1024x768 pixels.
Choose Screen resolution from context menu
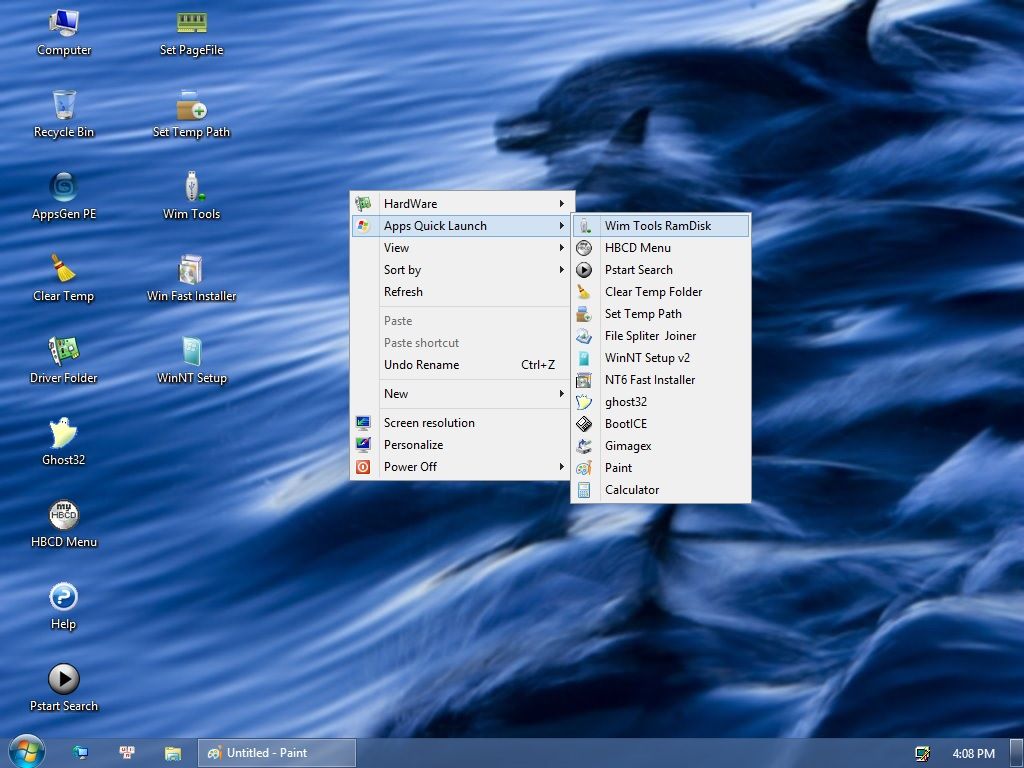(429, 423)
